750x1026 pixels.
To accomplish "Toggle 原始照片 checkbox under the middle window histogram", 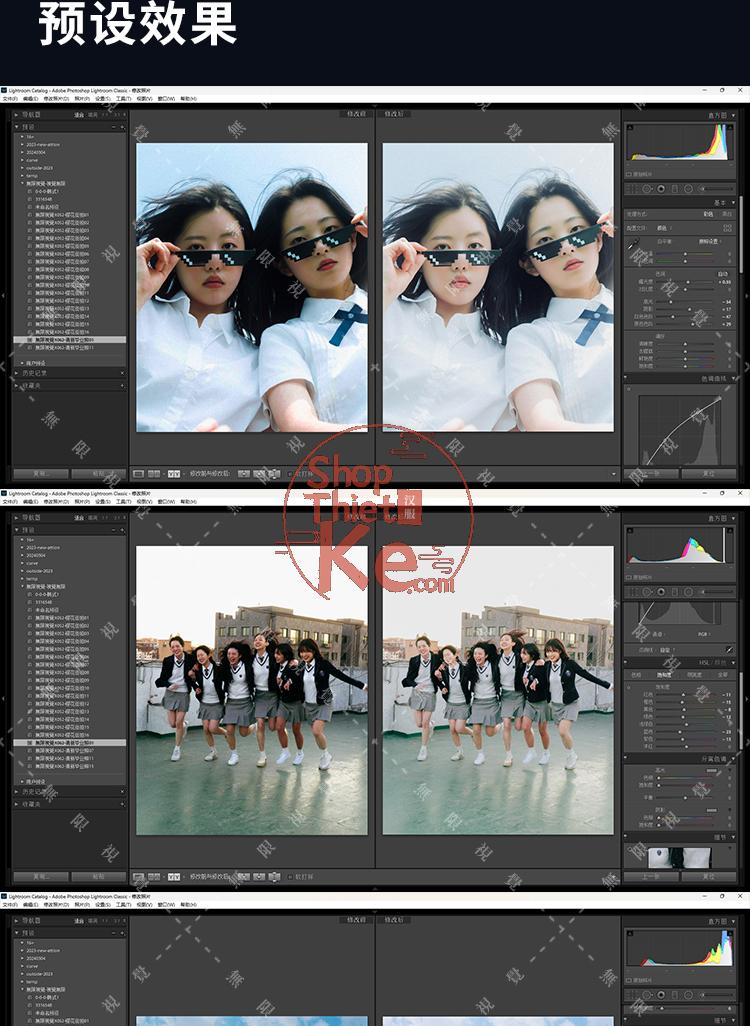I will coord(630,579).
